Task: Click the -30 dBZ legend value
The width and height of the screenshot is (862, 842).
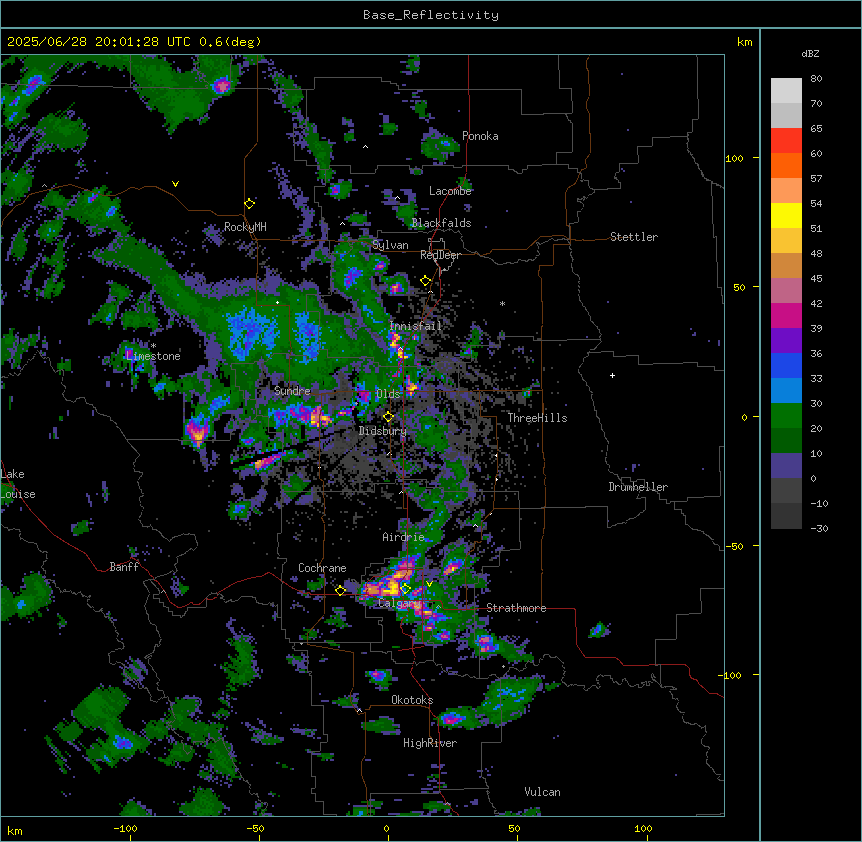Action: point(819,528)
